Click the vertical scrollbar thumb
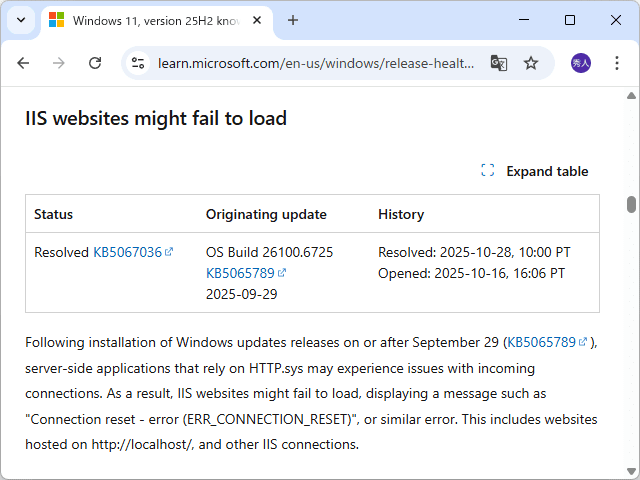The width and height of the screenshot is (640, 480). 631,204
